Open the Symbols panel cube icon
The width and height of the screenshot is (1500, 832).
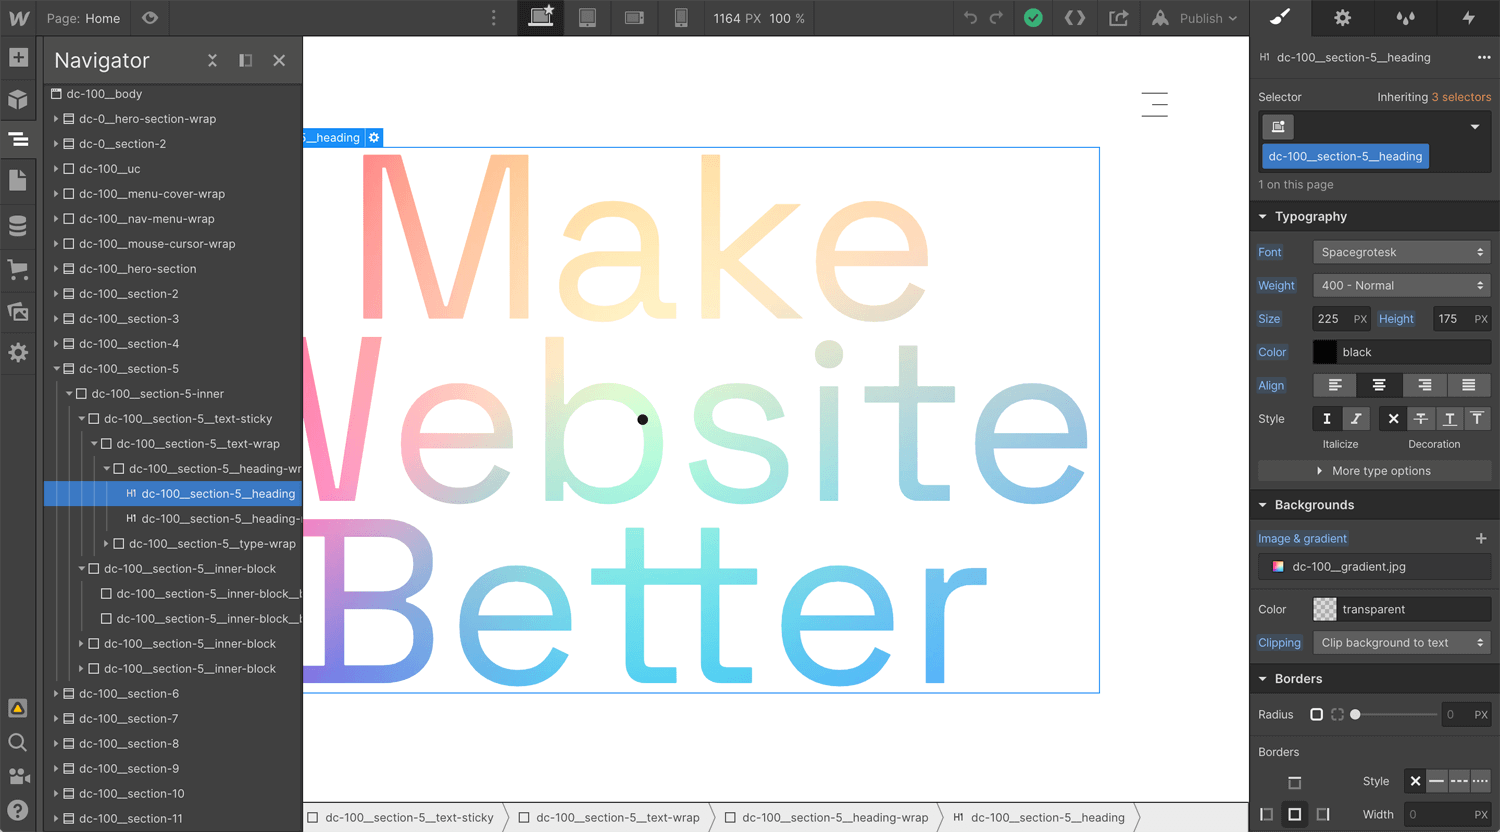click(x=18, y=99)
